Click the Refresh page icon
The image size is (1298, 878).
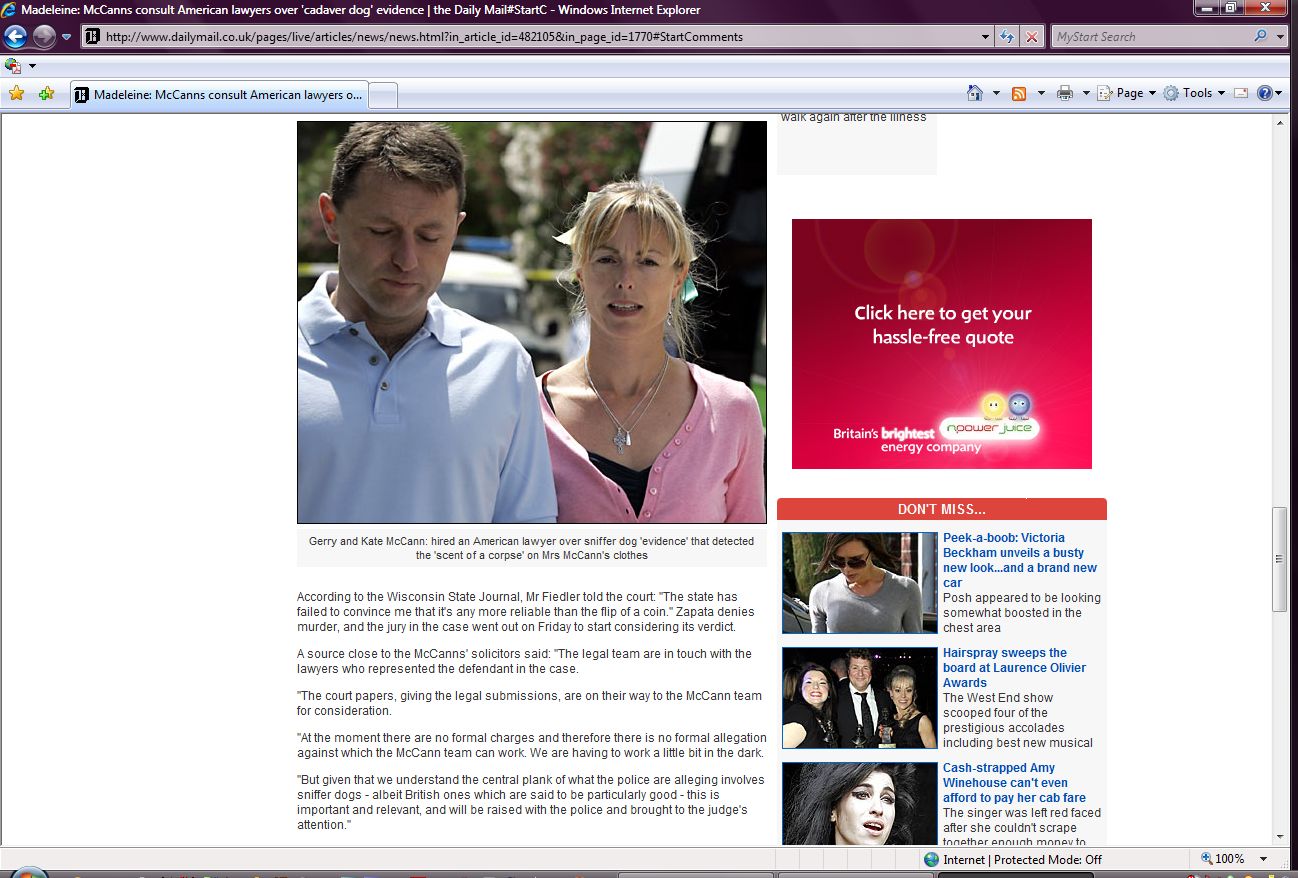tap(1008, 37)
